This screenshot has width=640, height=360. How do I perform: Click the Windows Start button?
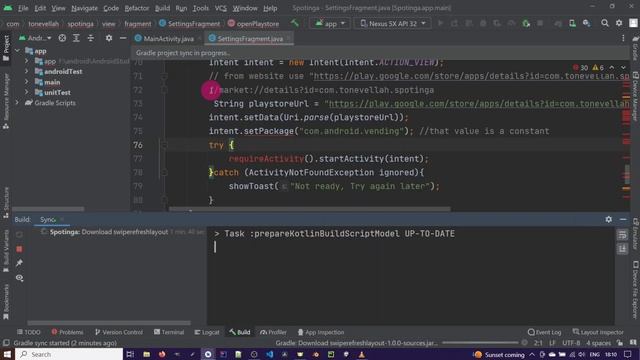[x=7, y=354]
